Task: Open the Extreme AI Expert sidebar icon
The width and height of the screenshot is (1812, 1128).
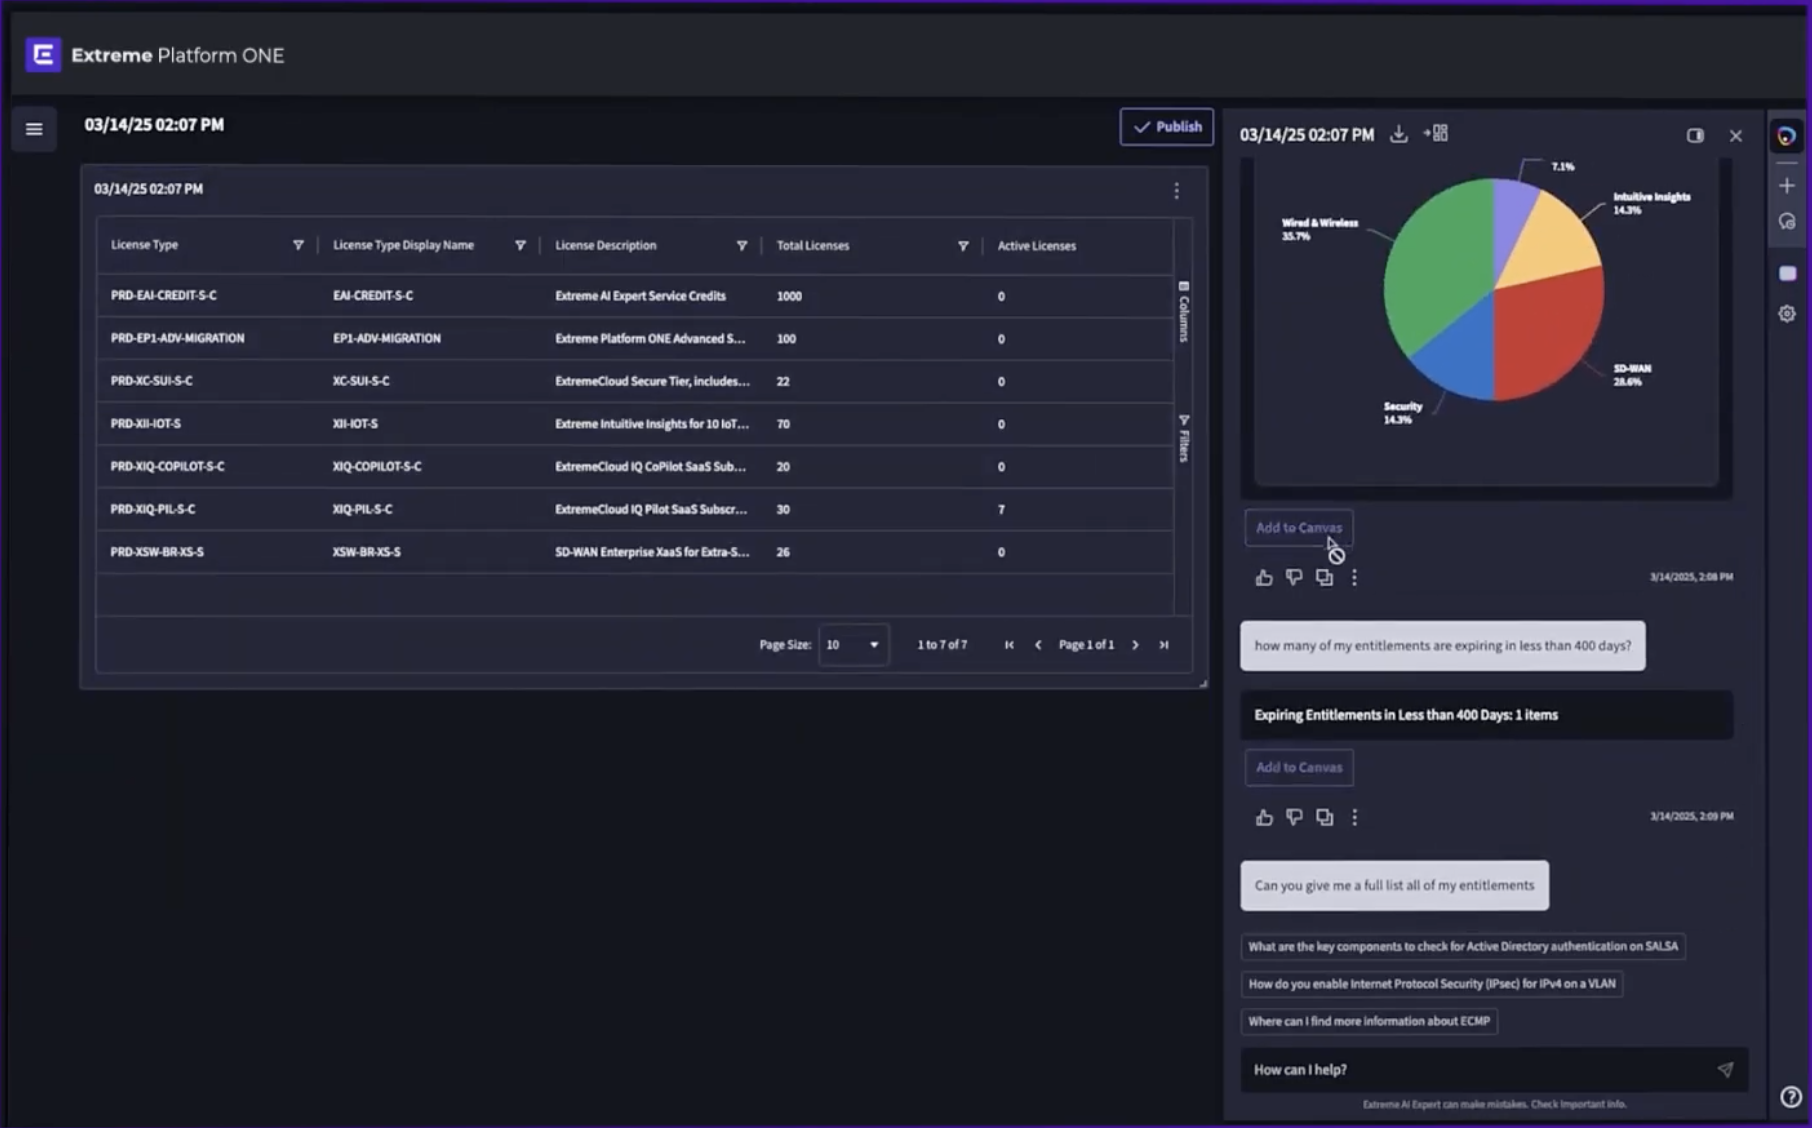Action: pos(1787,136)
